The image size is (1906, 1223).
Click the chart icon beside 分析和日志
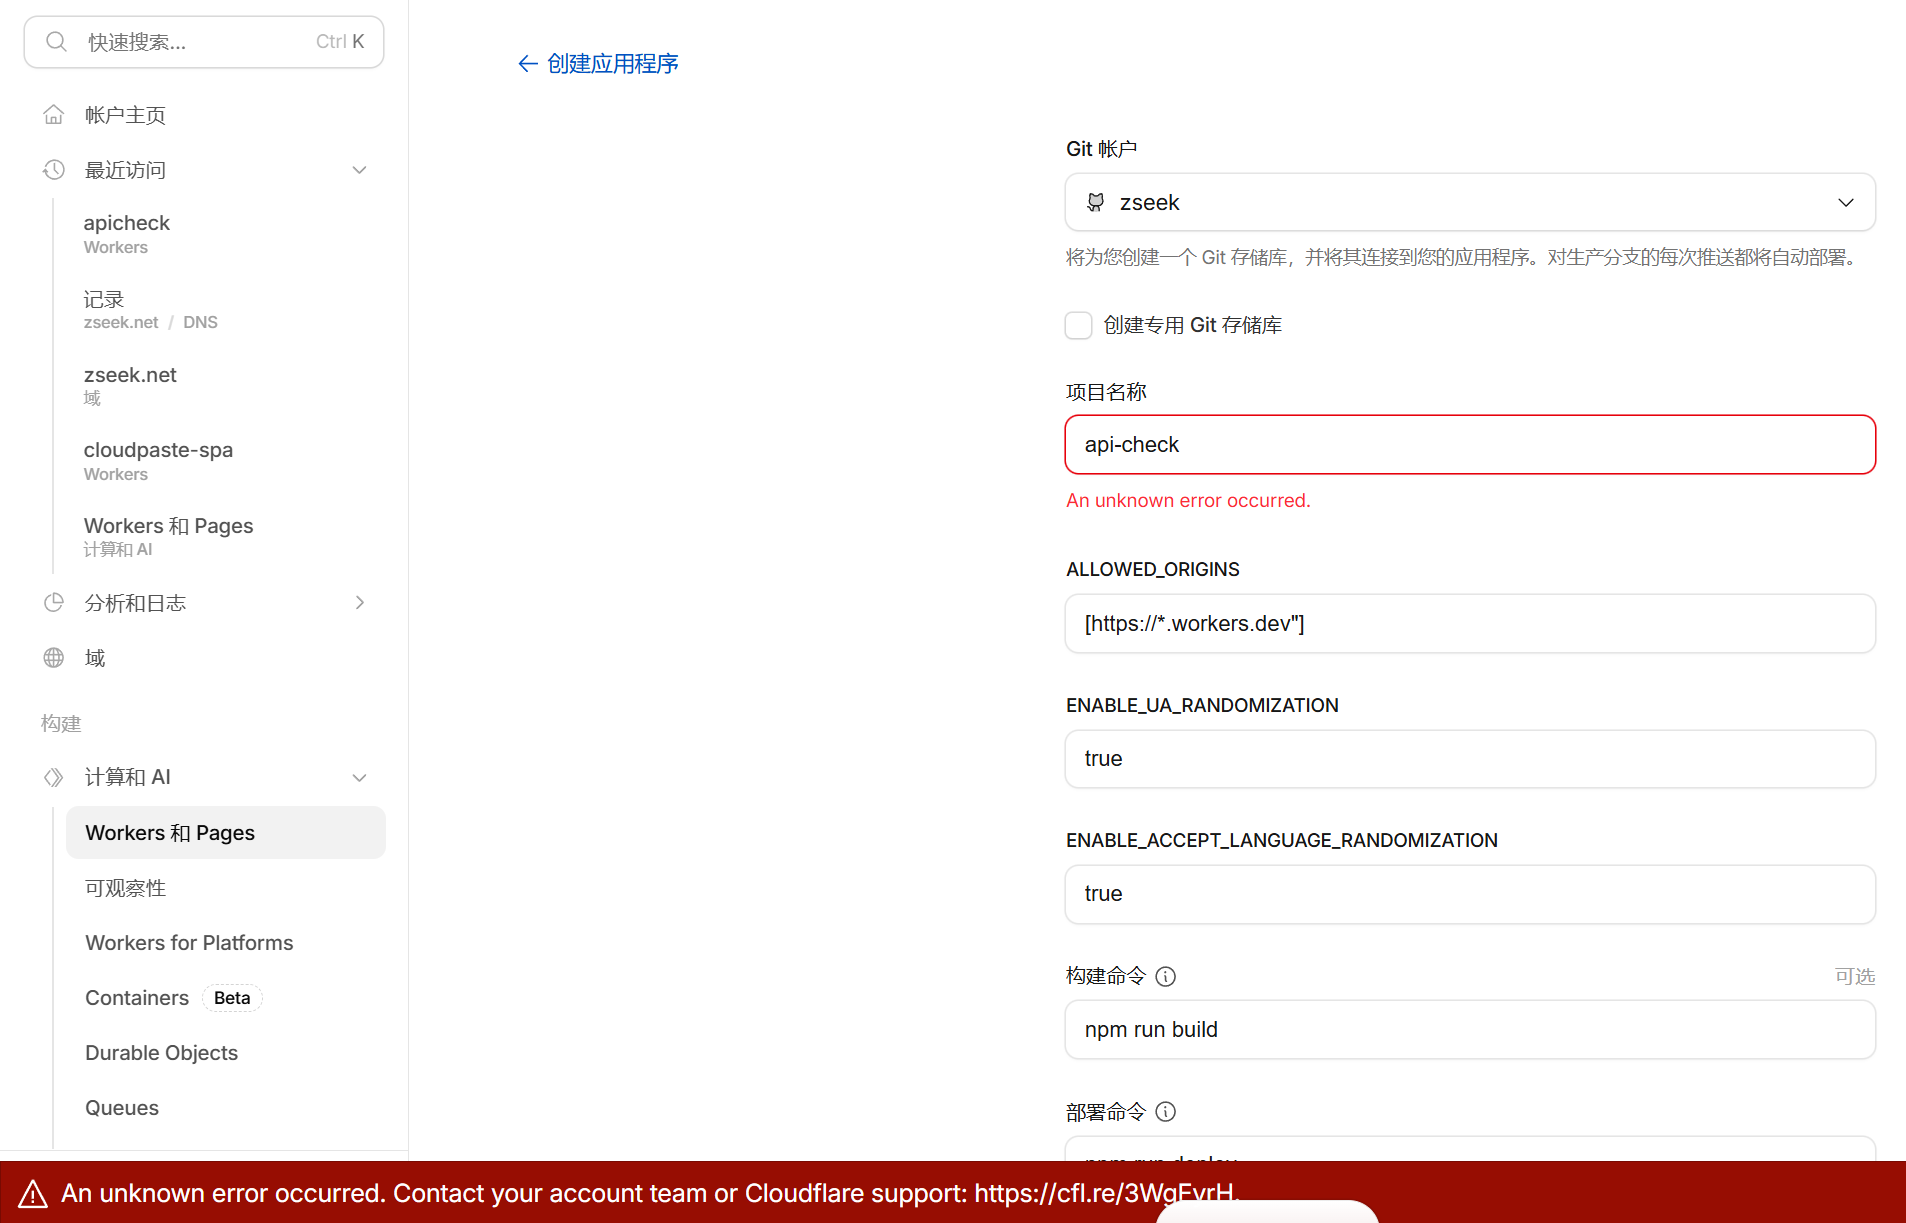tap(54, 603)
